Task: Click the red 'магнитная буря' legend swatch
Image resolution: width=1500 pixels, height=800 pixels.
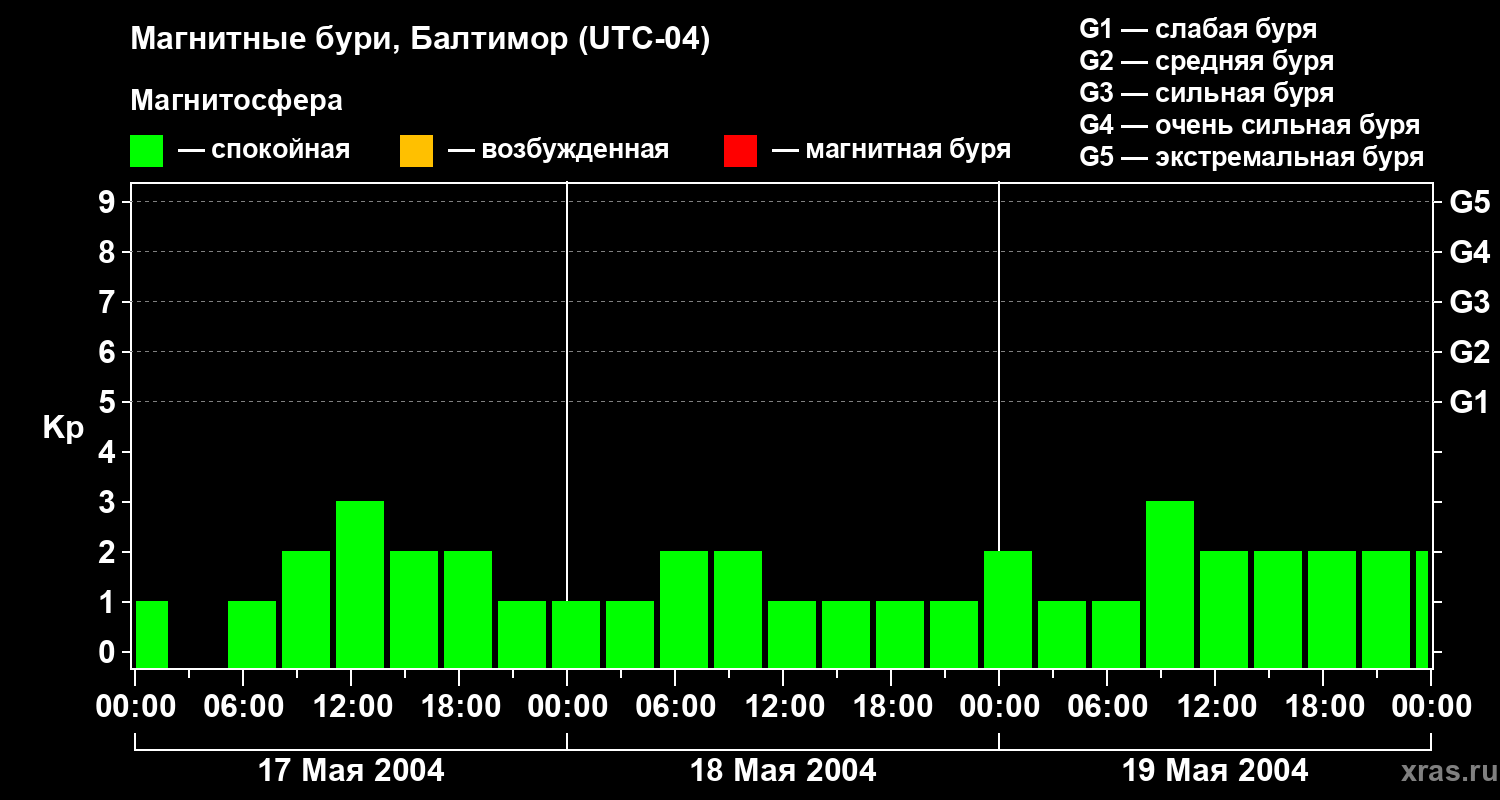Action: 740,151
